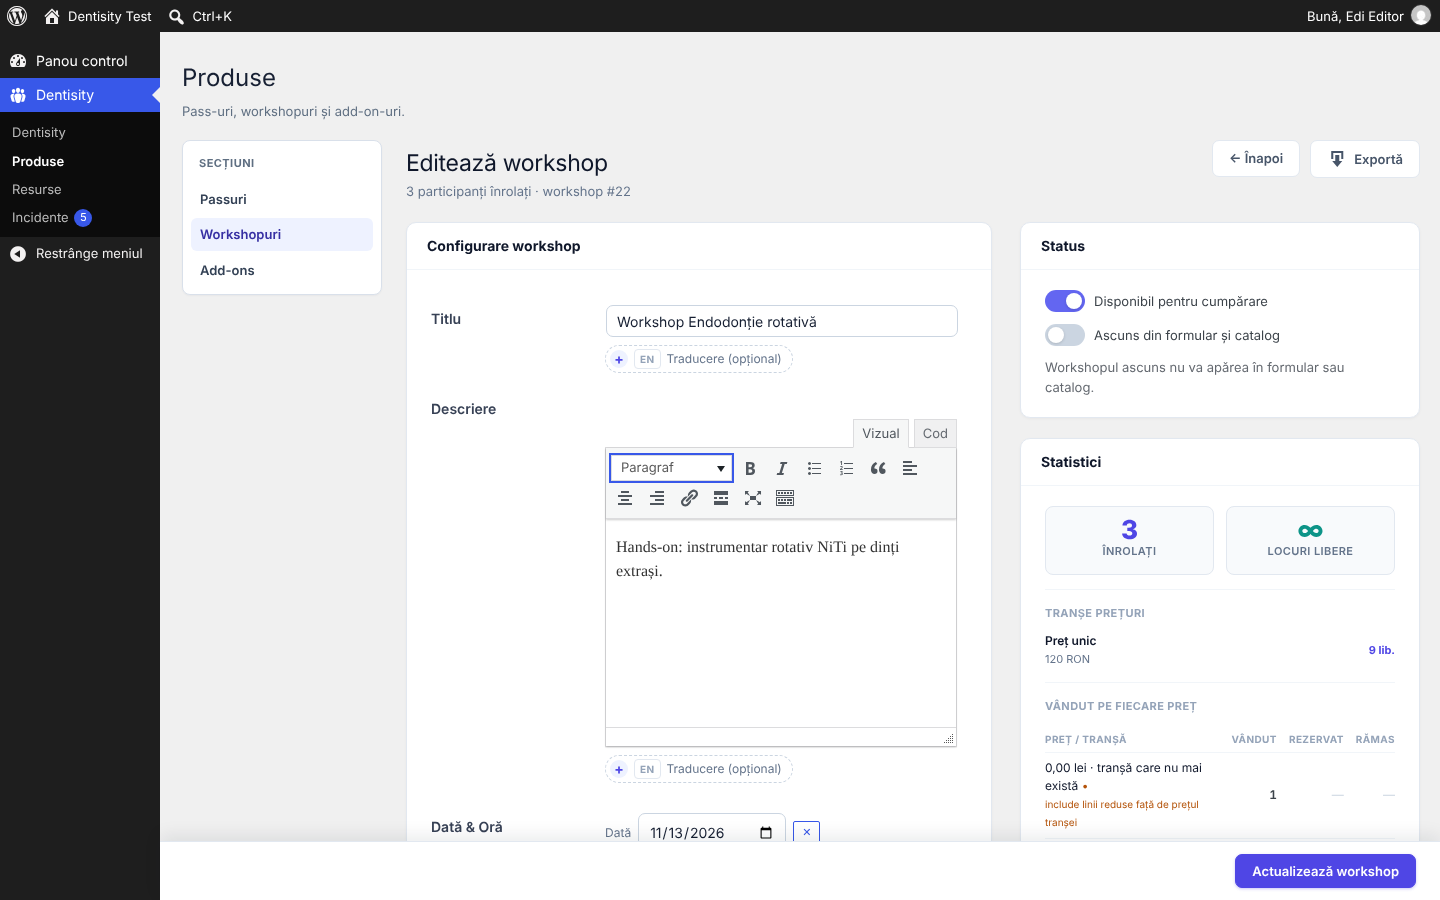Align description text left
1440x900 pixels.
tap(910, 468)
